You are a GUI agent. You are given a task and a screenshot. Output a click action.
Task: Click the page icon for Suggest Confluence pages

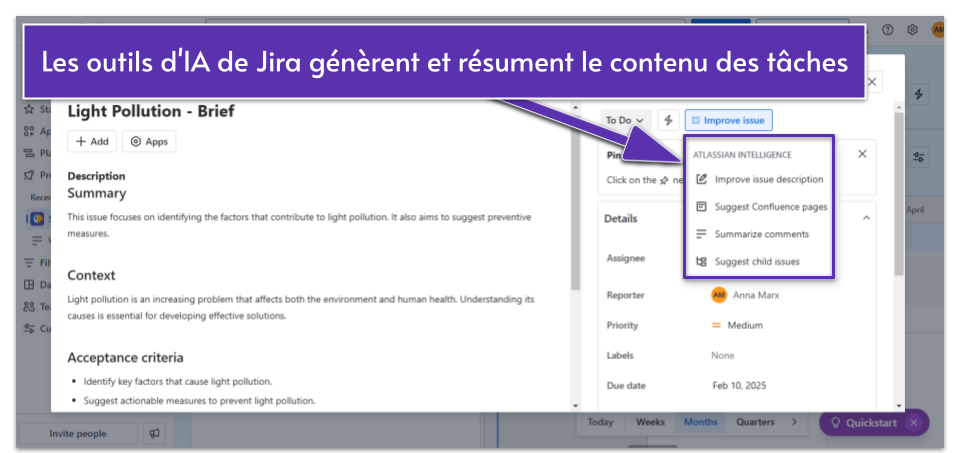click(x=702, y=207)
